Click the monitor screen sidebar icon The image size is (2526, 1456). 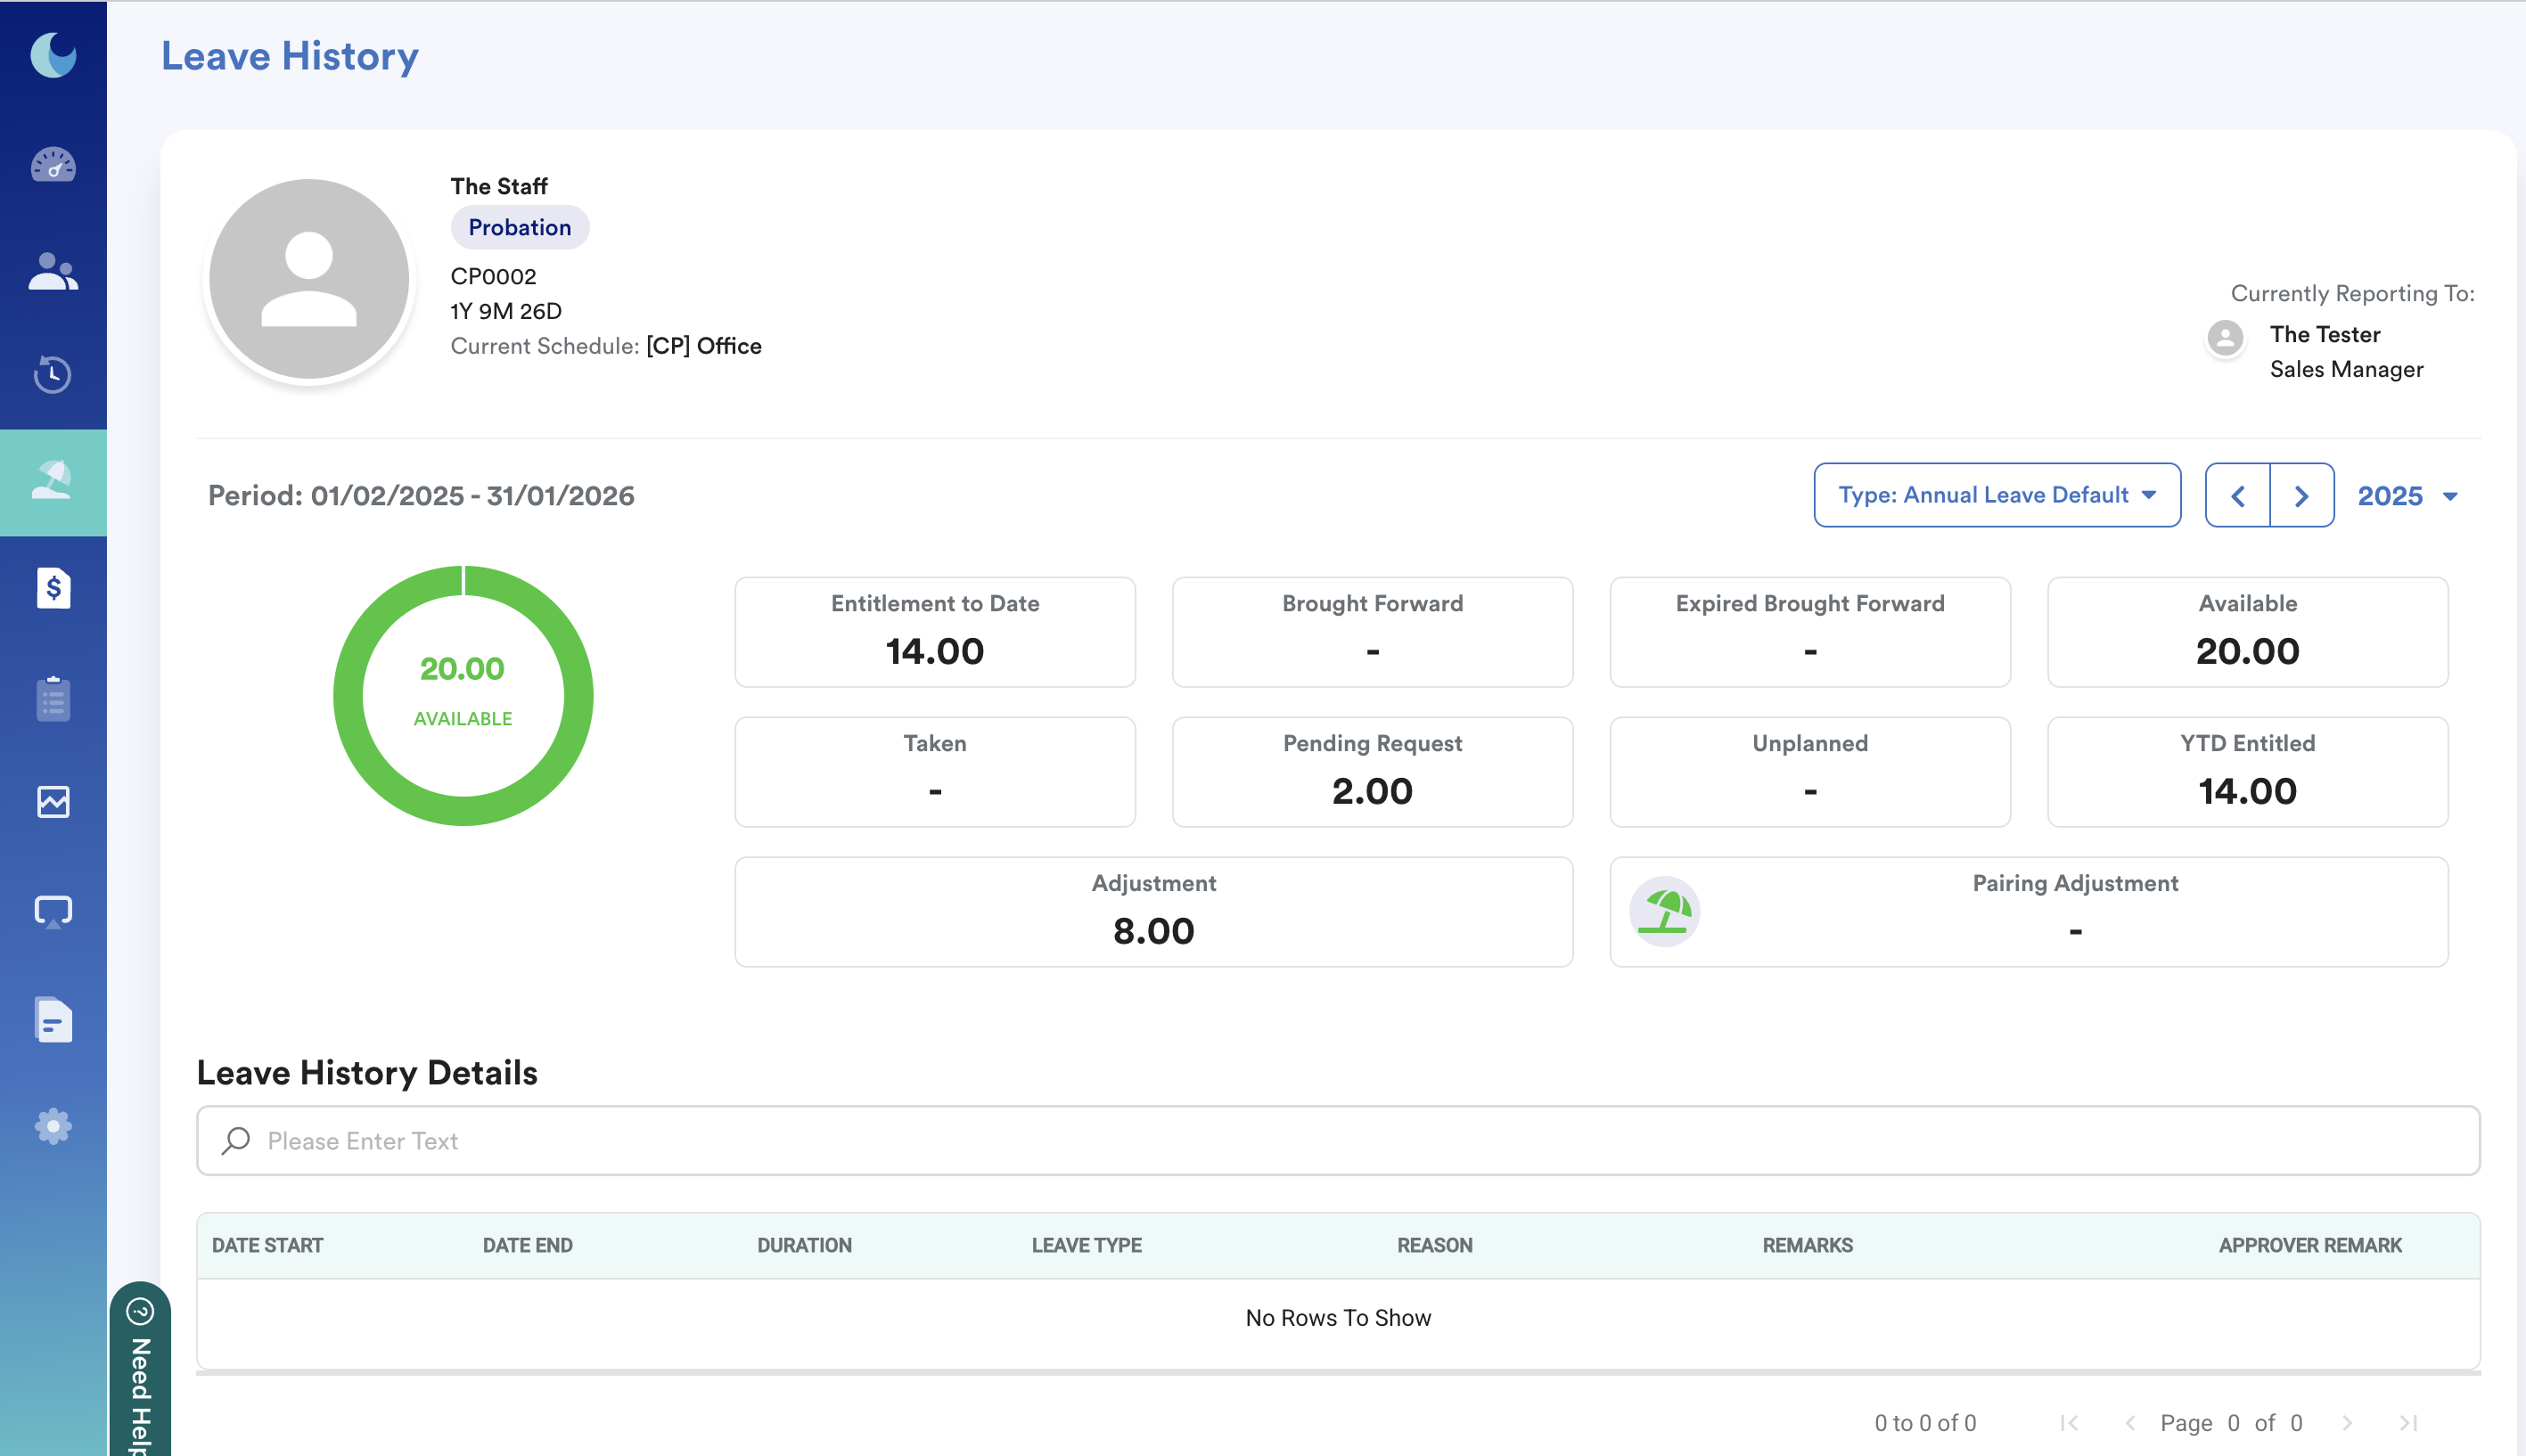point(53,911)
